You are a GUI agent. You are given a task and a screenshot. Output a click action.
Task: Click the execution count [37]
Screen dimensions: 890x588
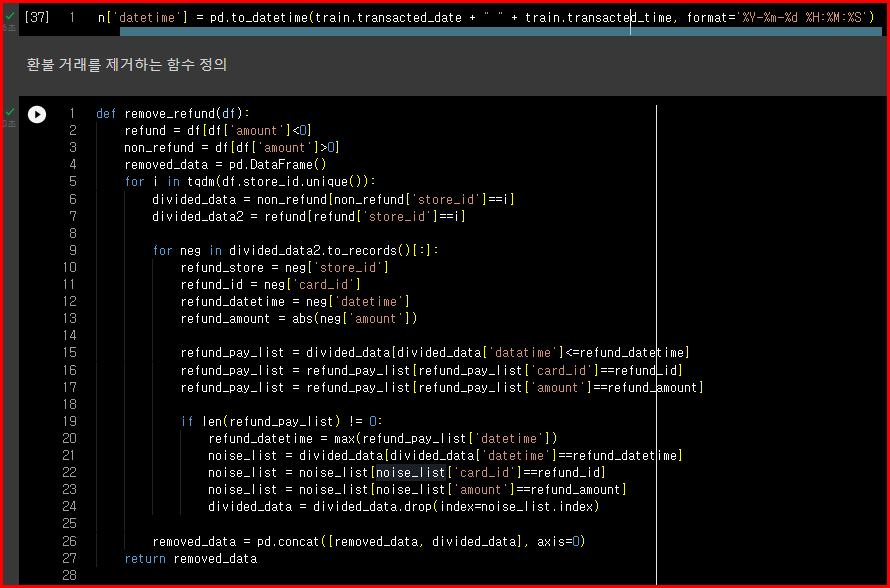37,18
